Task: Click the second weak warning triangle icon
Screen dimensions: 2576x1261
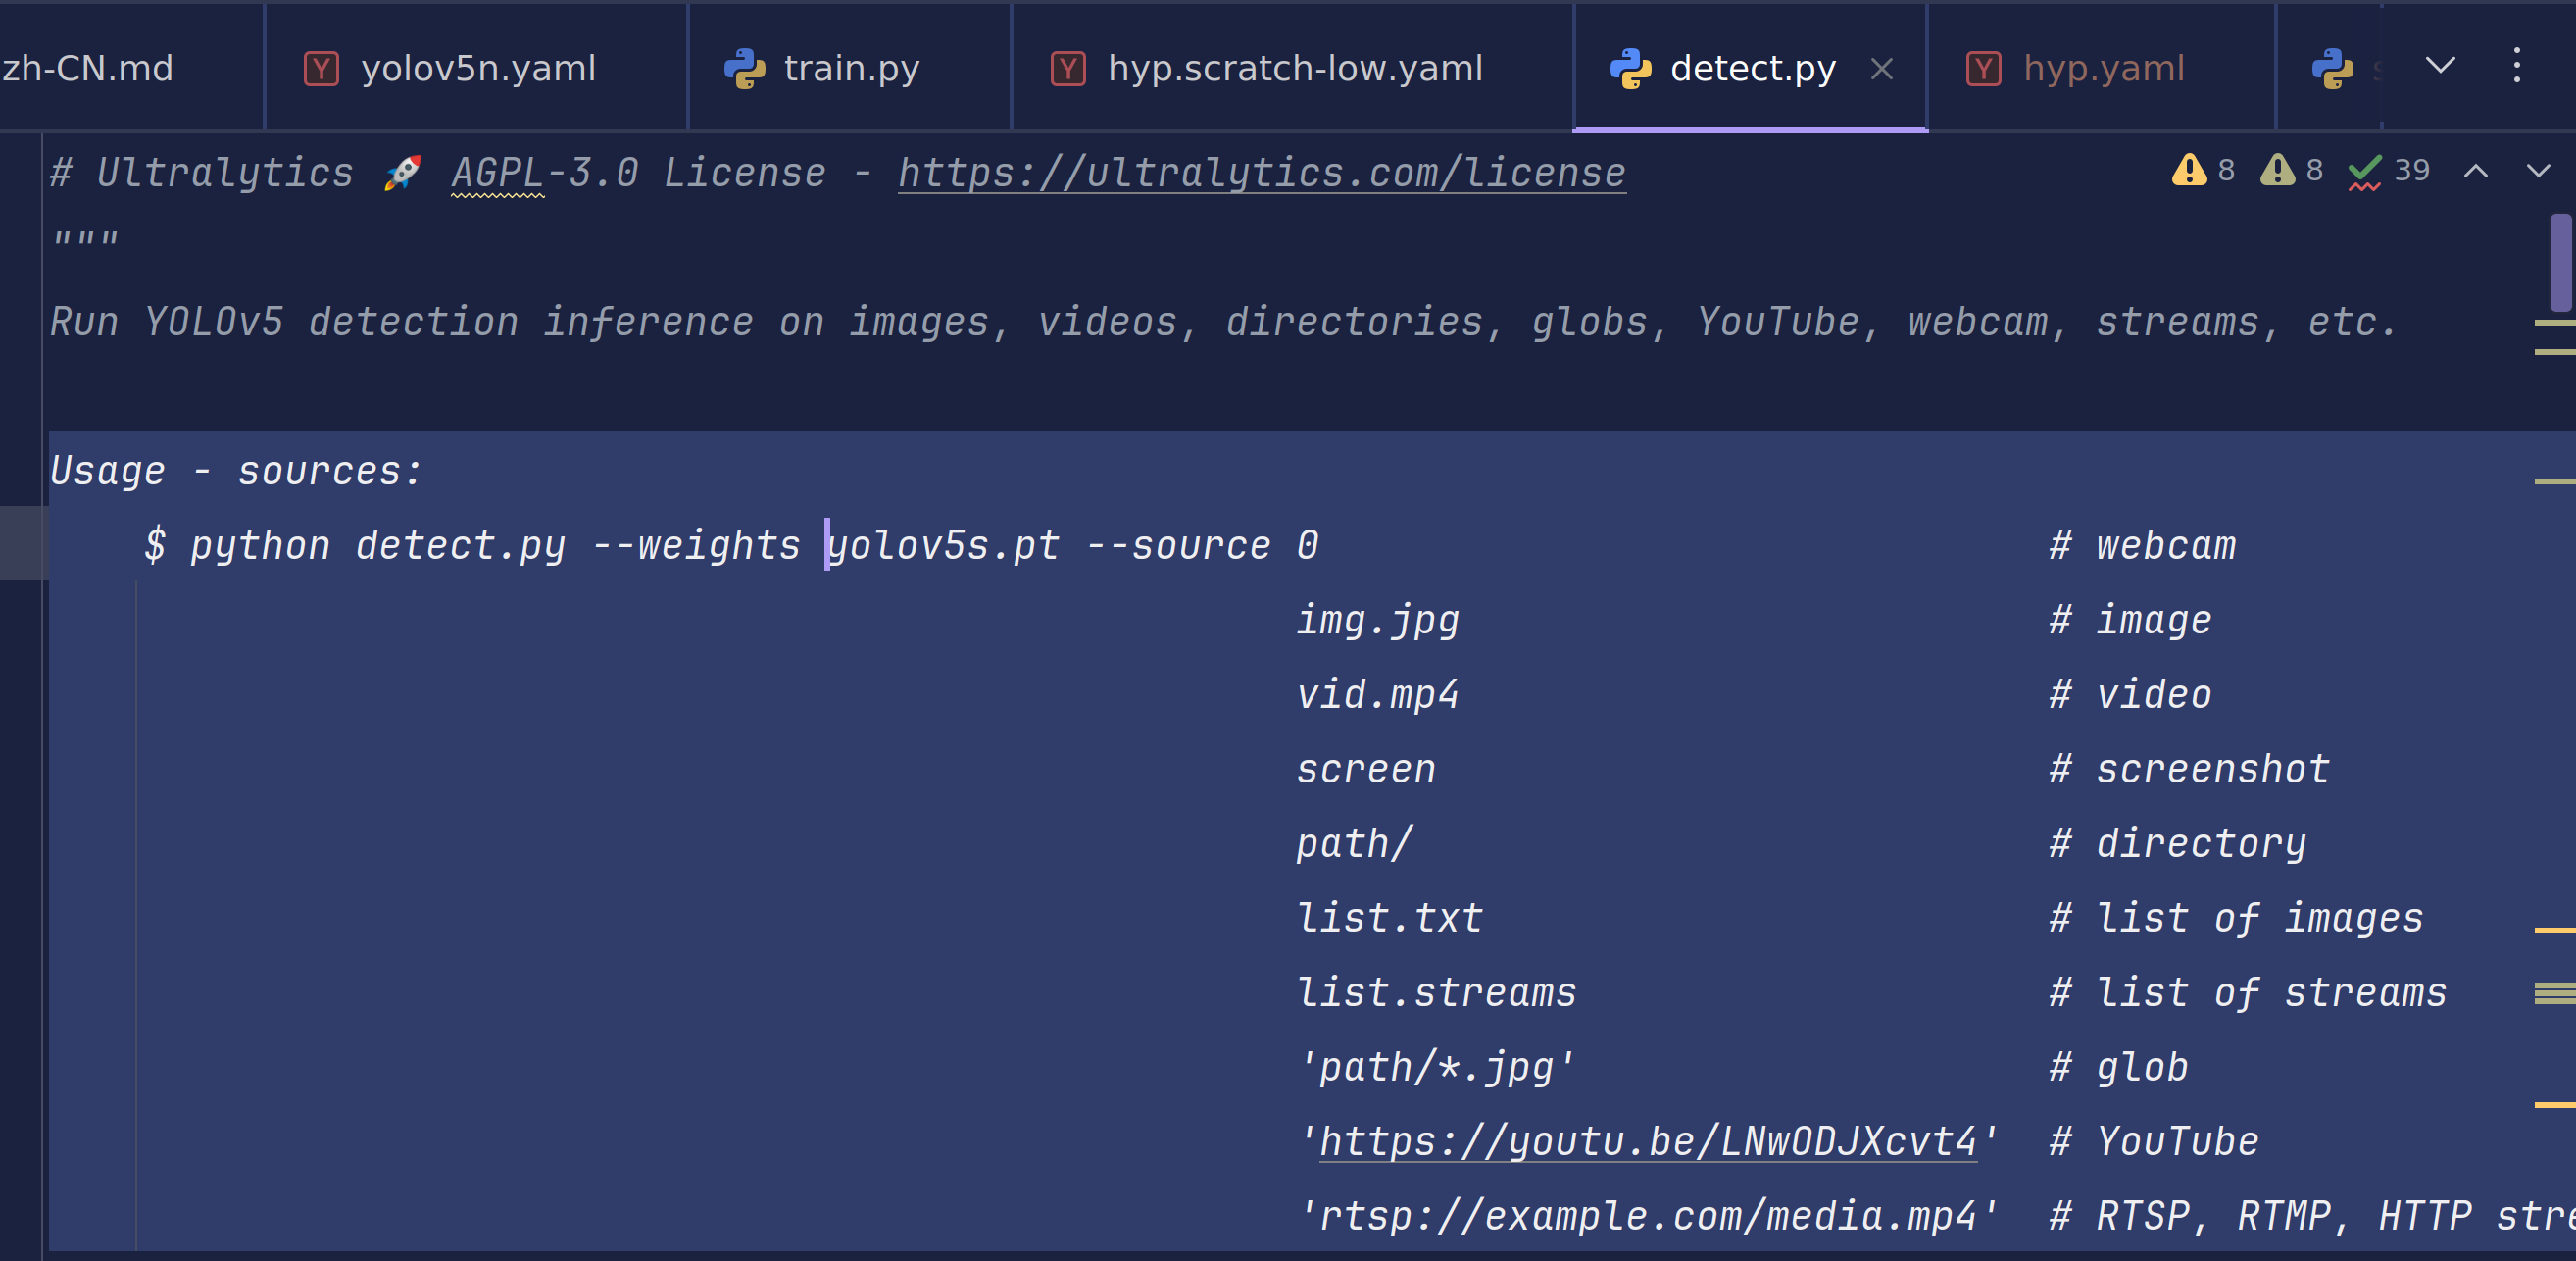Action: click(x=2277, y=170)
